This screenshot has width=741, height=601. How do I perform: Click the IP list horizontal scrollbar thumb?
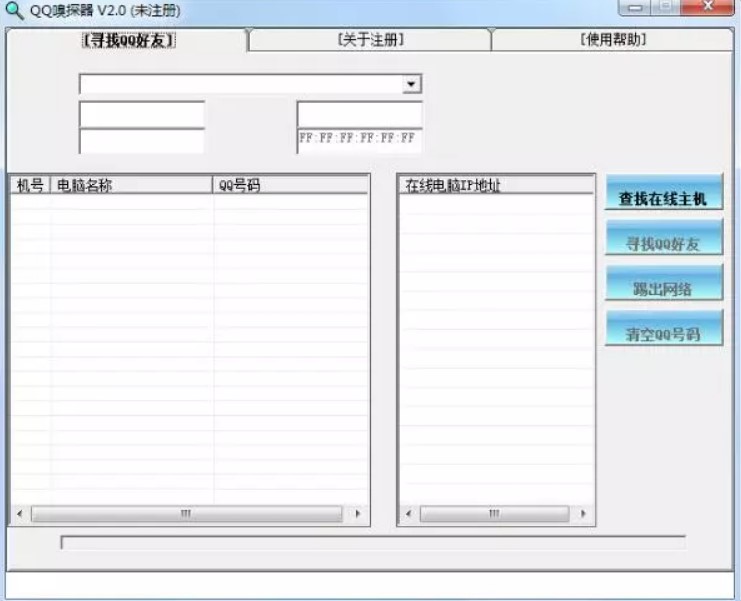(494, 514)
